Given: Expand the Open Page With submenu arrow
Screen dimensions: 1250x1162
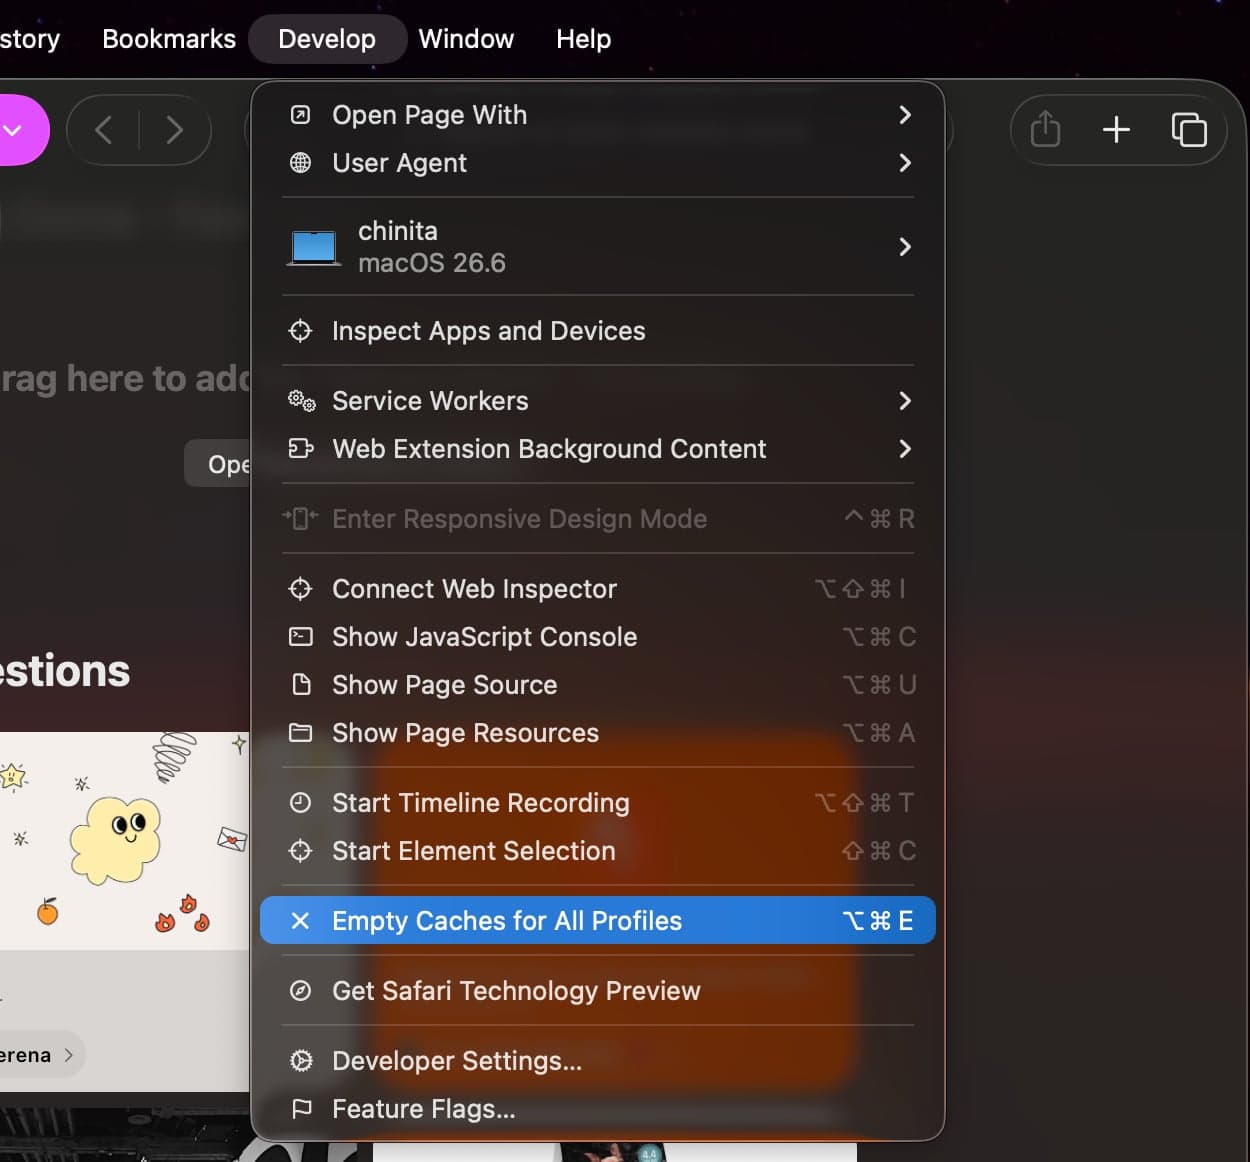Looking at the screenshot, I should click(905, 115).
